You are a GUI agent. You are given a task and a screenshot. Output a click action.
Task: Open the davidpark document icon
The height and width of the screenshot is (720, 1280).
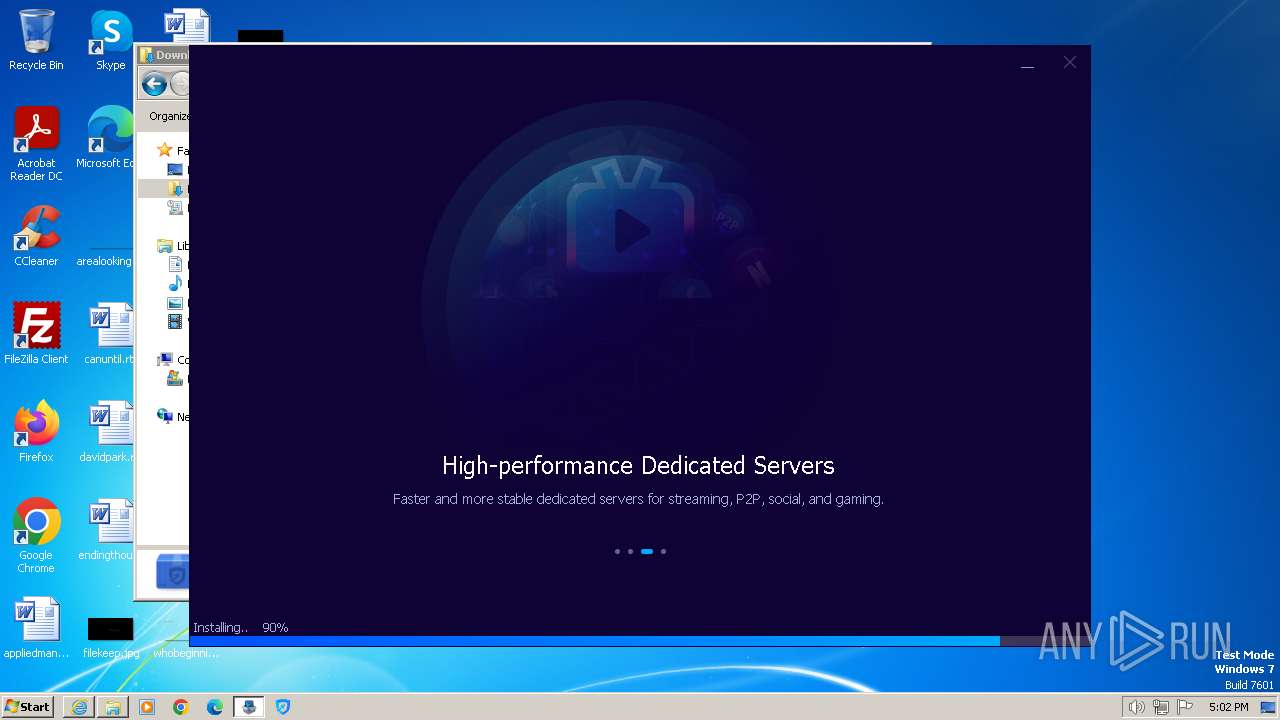click(x=107, y=432)
